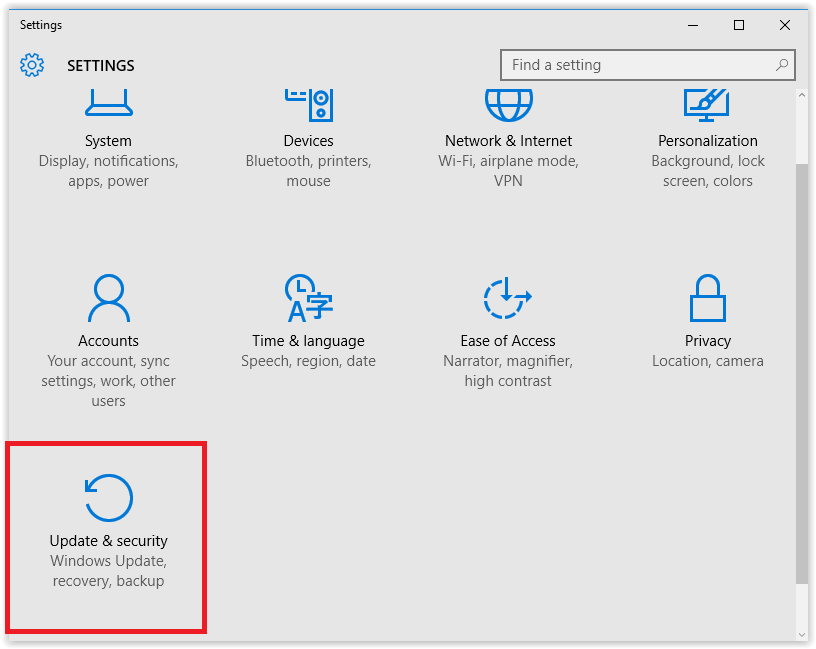Click 'Background, lock screen, colors' description
The image size is (816, 649).
[708, 171]
